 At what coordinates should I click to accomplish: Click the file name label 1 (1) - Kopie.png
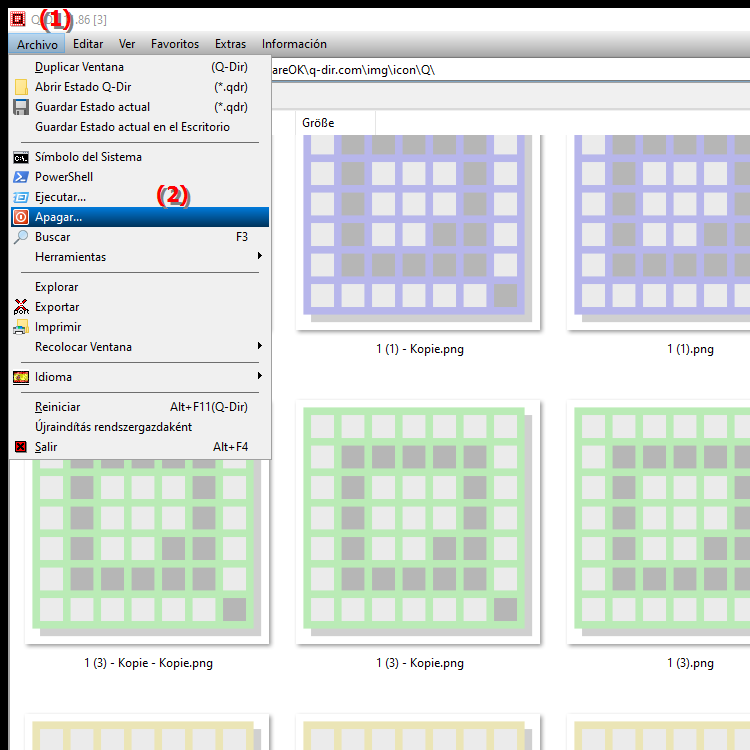pos(419,349)
